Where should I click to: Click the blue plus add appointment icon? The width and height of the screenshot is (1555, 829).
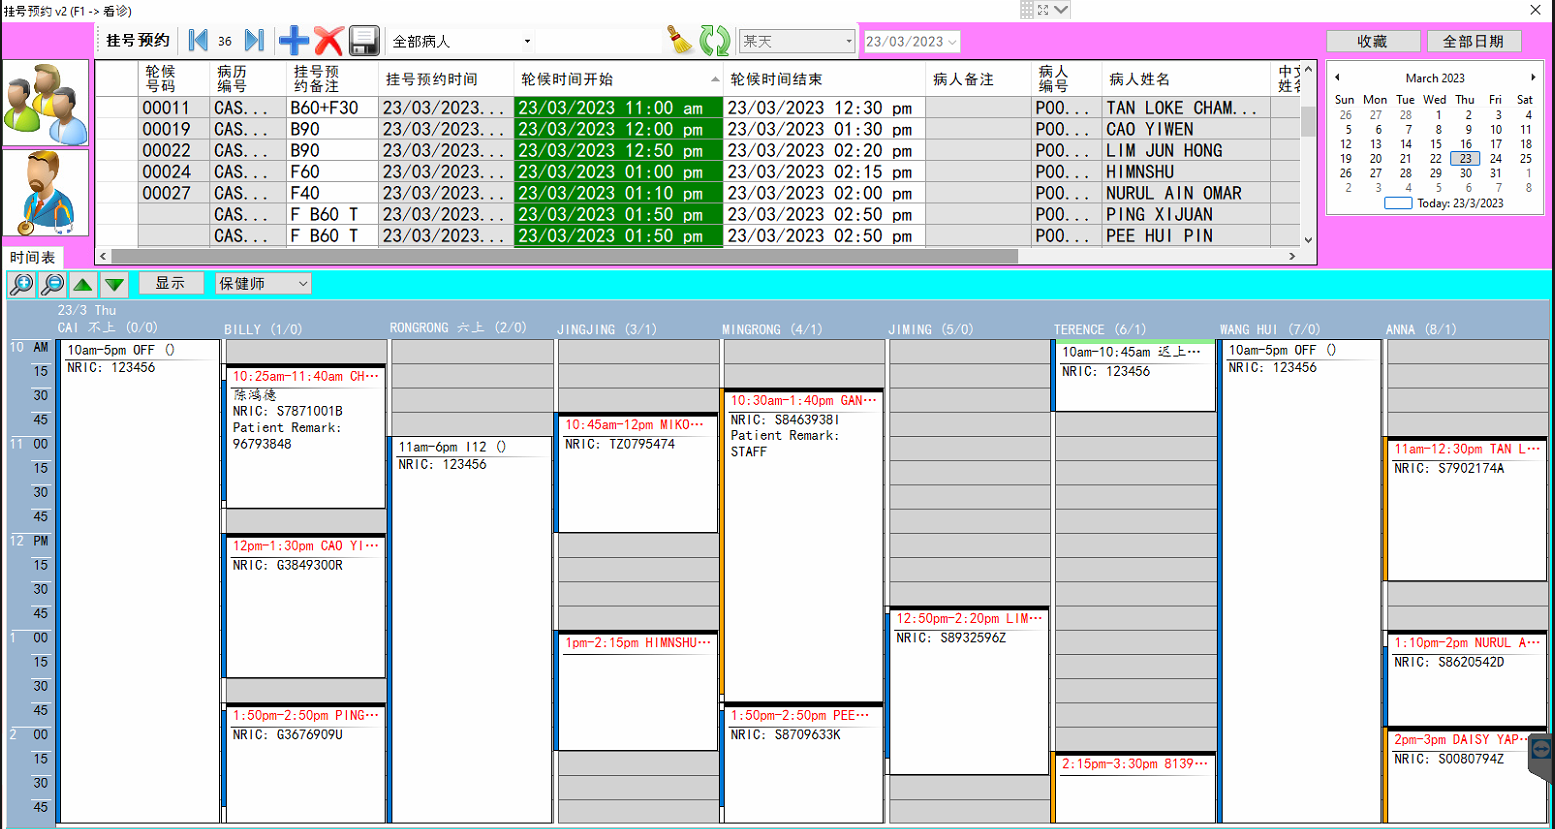(x=293, y=41)
